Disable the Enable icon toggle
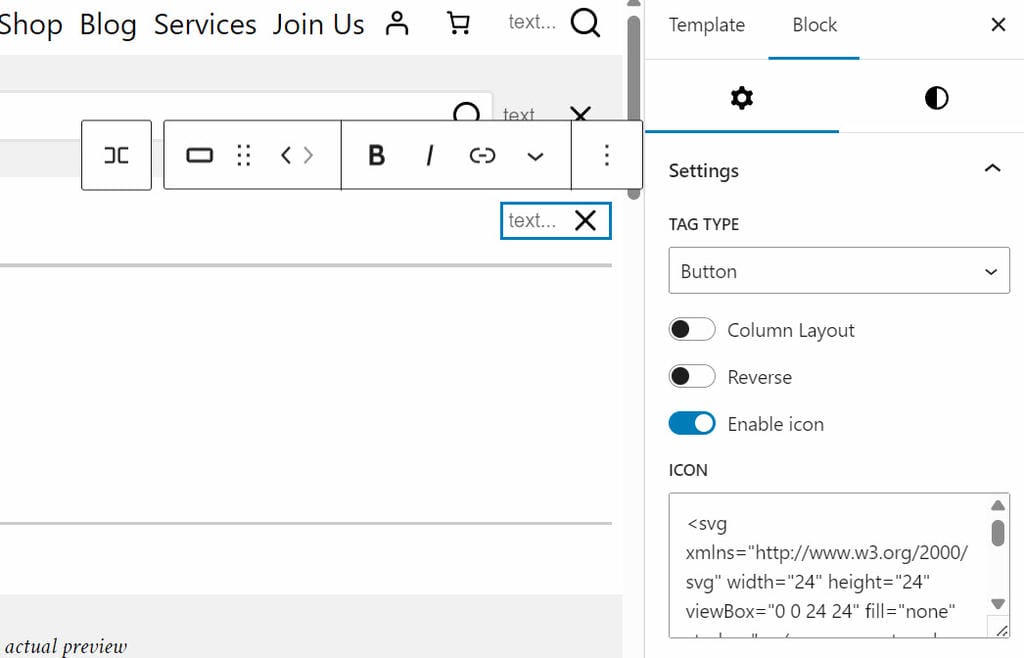This screenshot has width=1024, height=658. click(x=692, y=423)
